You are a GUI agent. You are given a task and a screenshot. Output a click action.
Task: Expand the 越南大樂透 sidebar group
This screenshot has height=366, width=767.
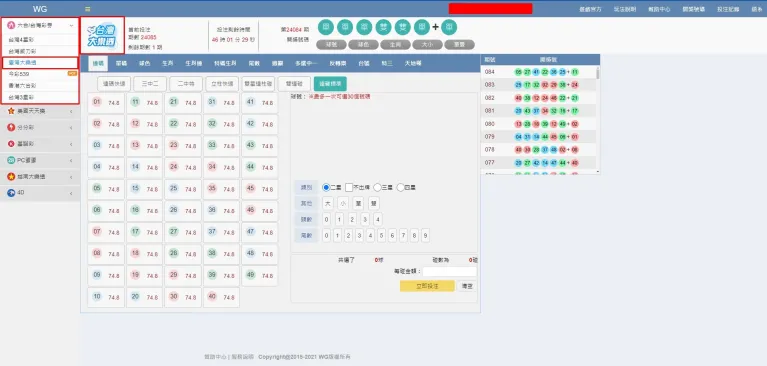(40, 177)
